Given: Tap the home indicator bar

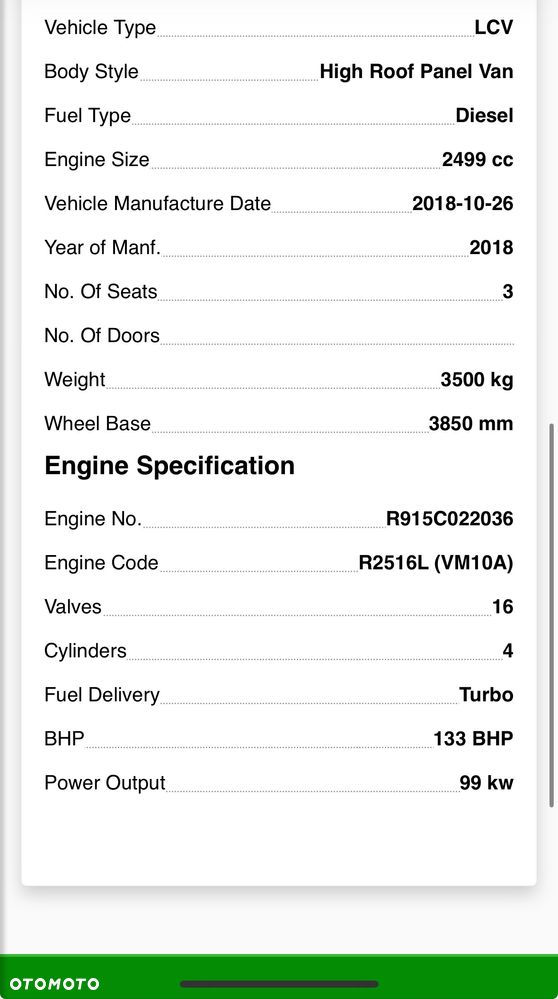Looking at the screenshot, I should point(279,984).
